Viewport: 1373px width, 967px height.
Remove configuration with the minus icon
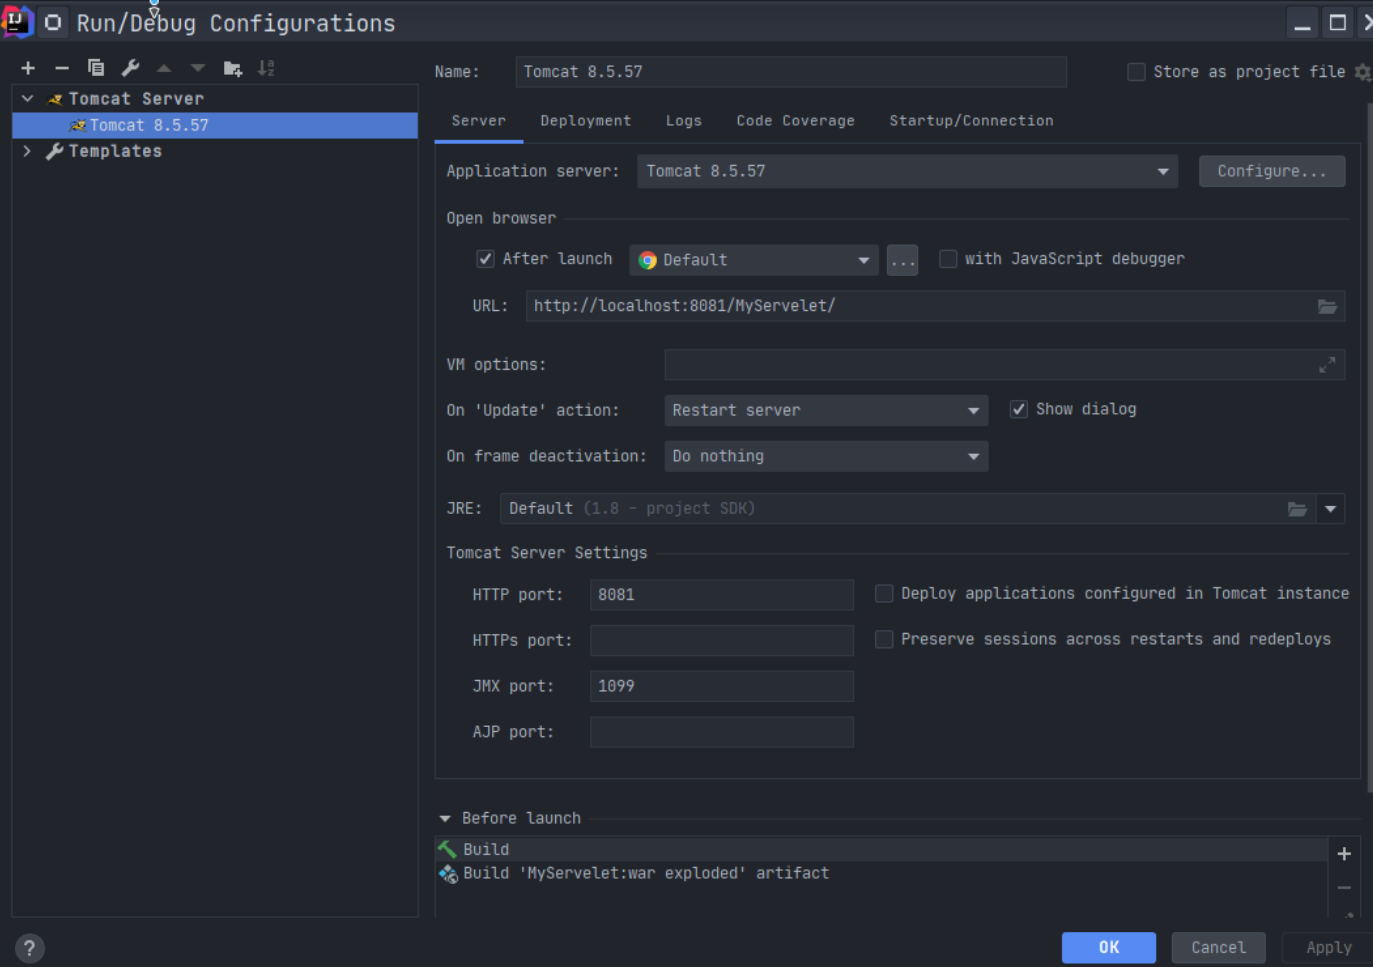pyautogui.click(x=62, y=68)
